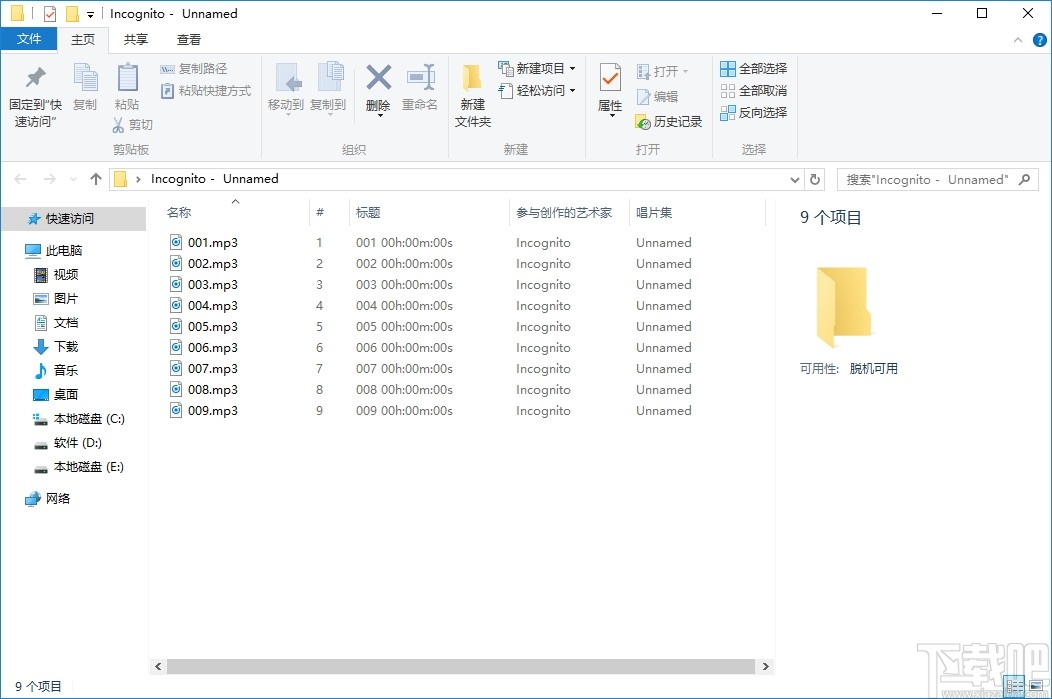Click the 复制 (Copy) icon
This screenshot has width=1052, height=699.
pyautogui.click(x=85, y=85)
